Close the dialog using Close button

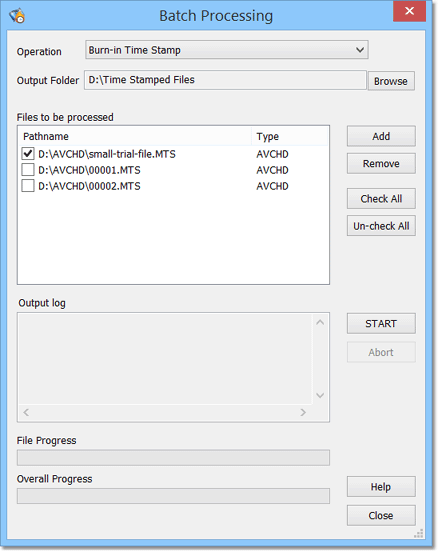tap(381, 516)
